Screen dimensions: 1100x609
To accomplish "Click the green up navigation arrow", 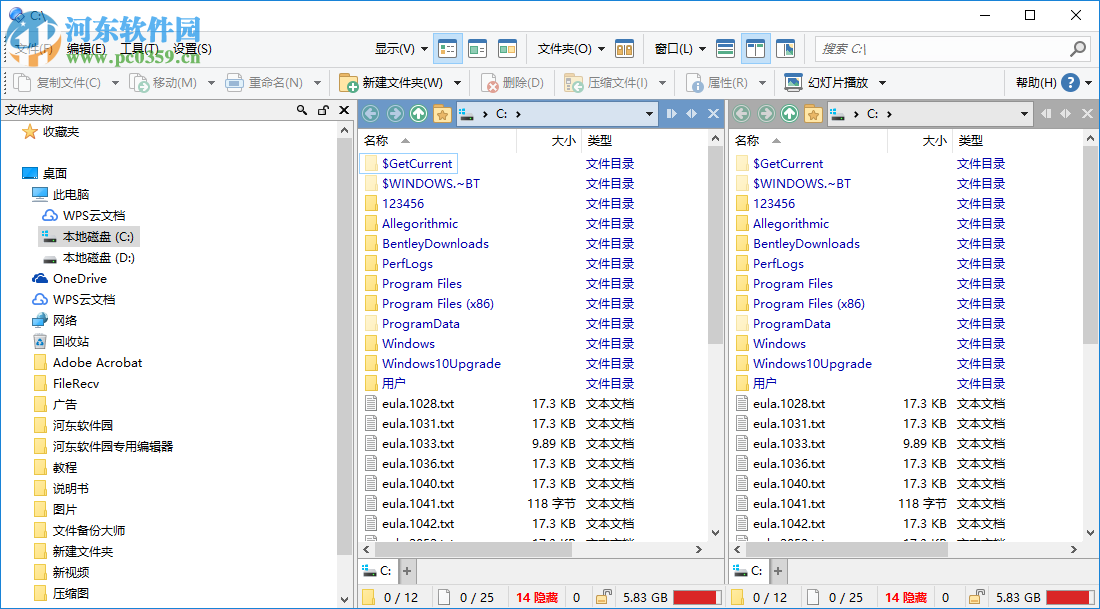I will click(418, 114).
